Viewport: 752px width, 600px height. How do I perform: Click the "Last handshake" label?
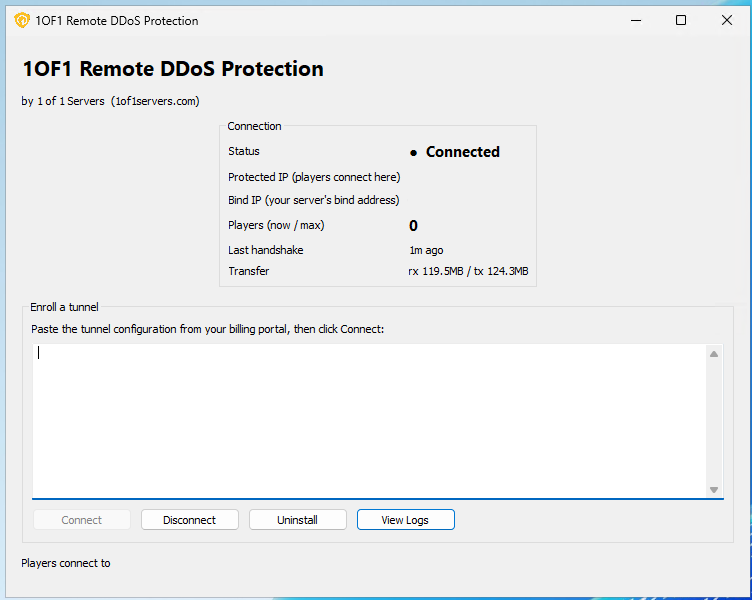[266, 250]
